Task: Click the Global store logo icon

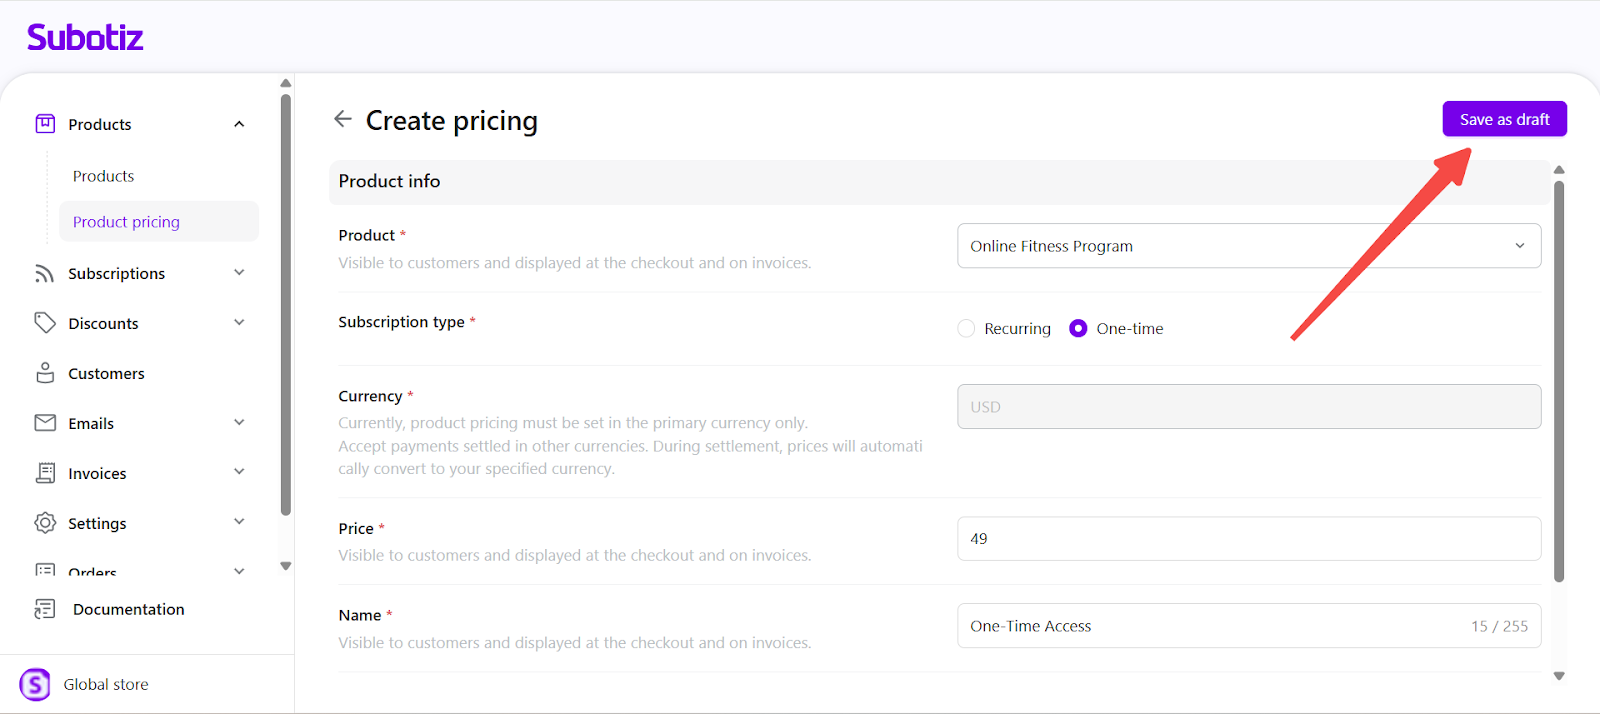Action: (35, 685)
